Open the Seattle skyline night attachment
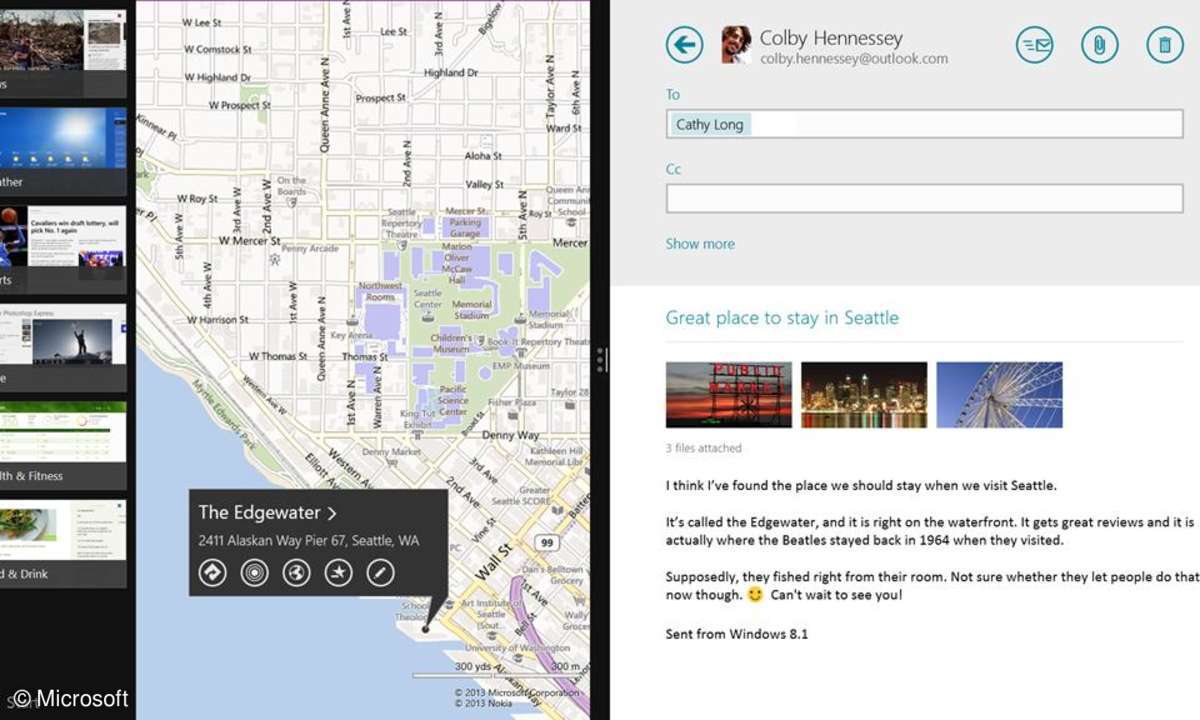 [x=864, y=395]
